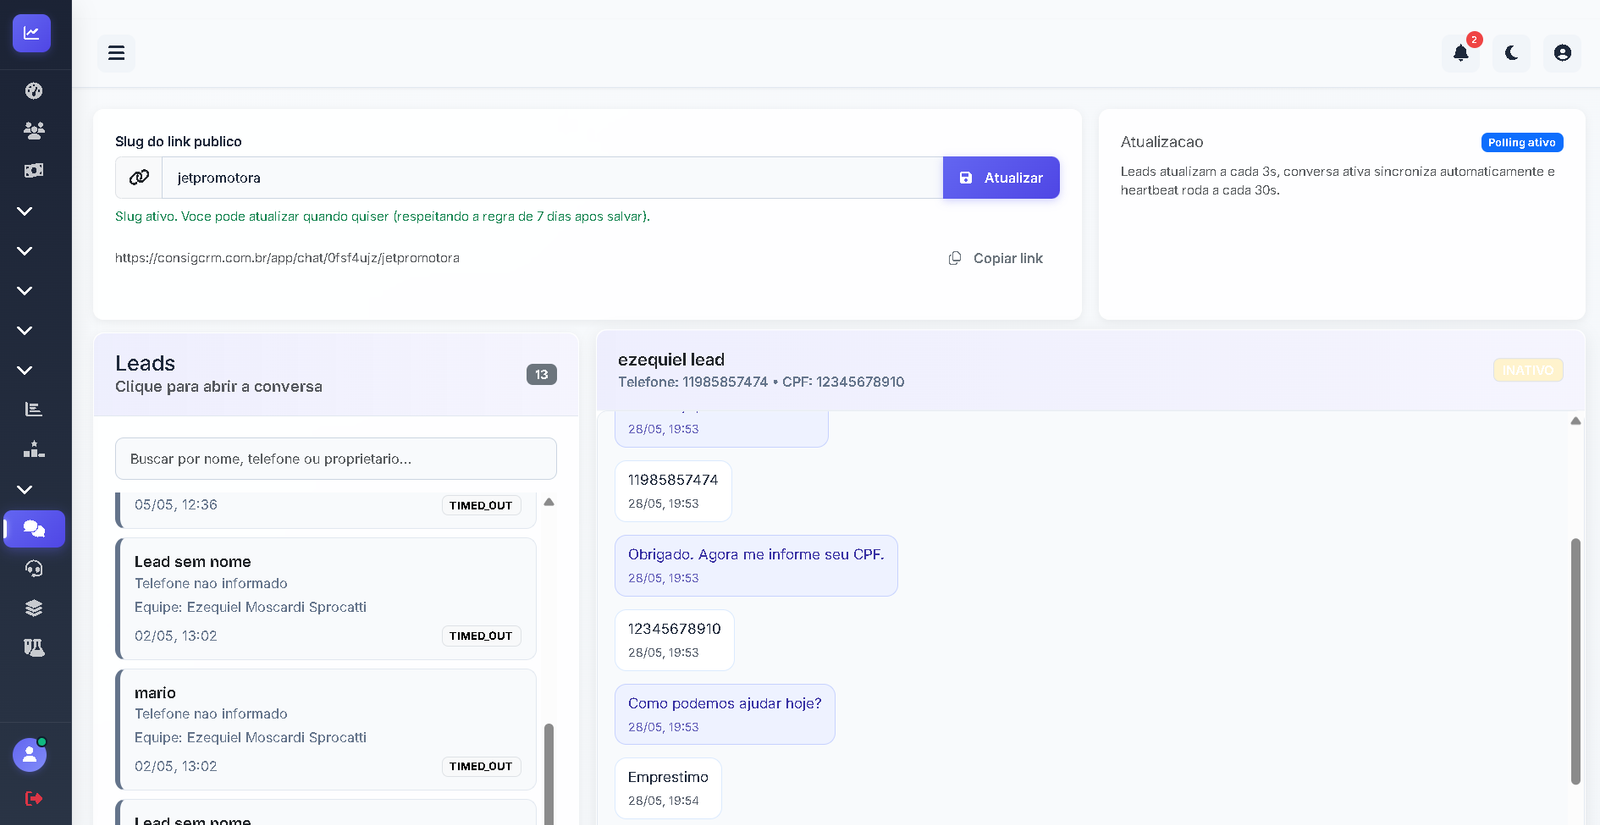1600x825 pixels.
Task: Open the stacked layers sidebar icon
Action: [x=34, y=608]
